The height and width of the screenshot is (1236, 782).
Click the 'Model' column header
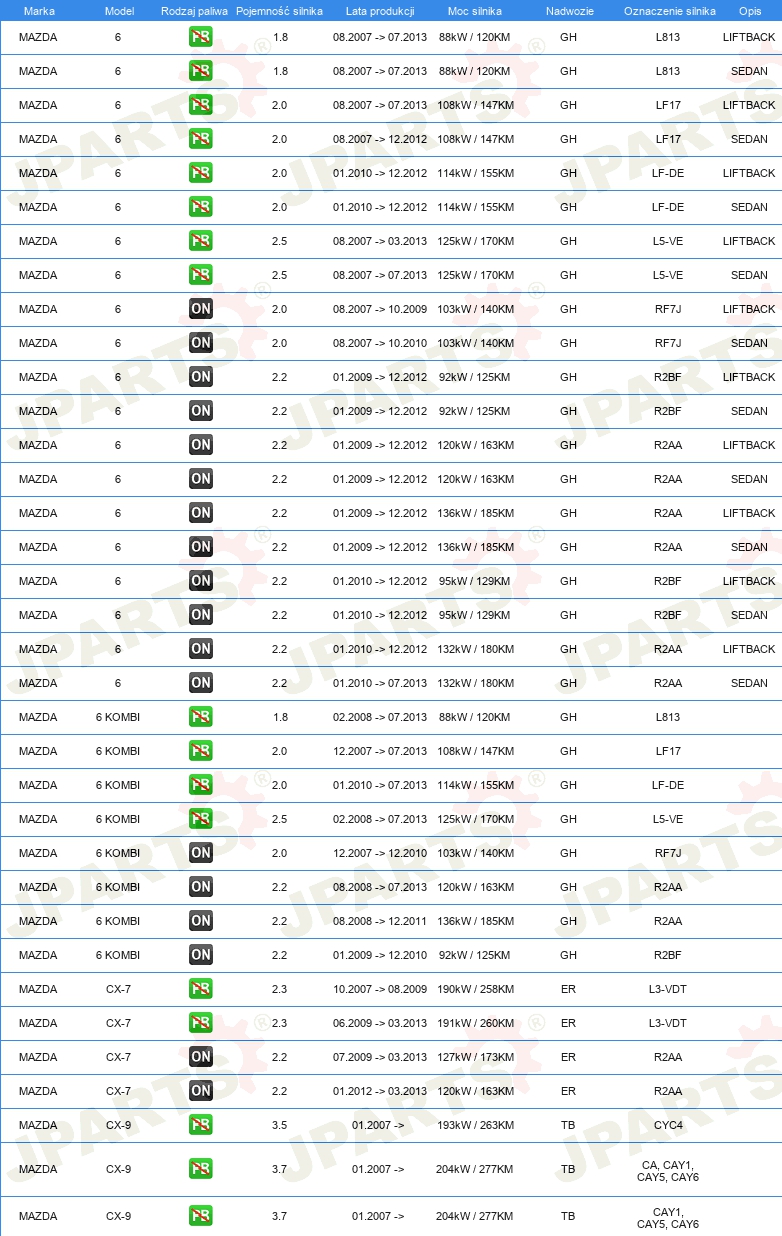point(119,11)
